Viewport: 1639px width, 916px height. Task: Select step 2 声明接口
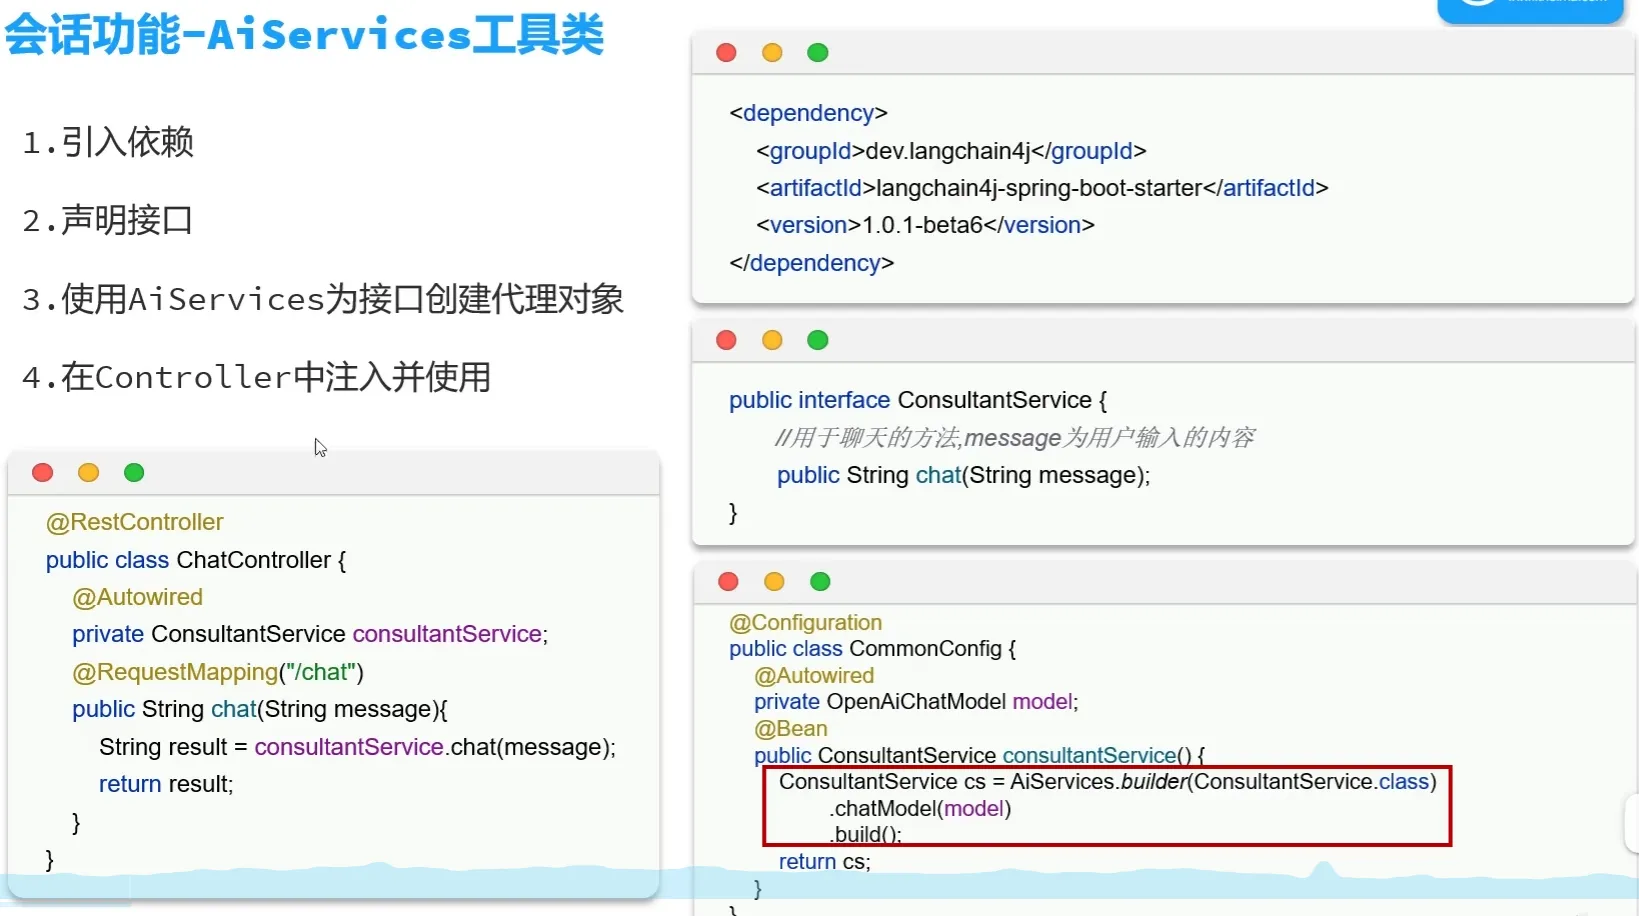(x=108, y=220)
